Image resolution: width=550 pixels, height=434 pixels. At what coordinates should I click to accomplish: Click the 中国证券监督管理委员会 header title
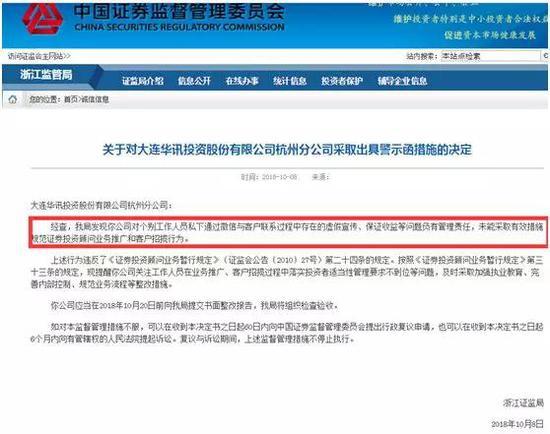tap(179, 12)
